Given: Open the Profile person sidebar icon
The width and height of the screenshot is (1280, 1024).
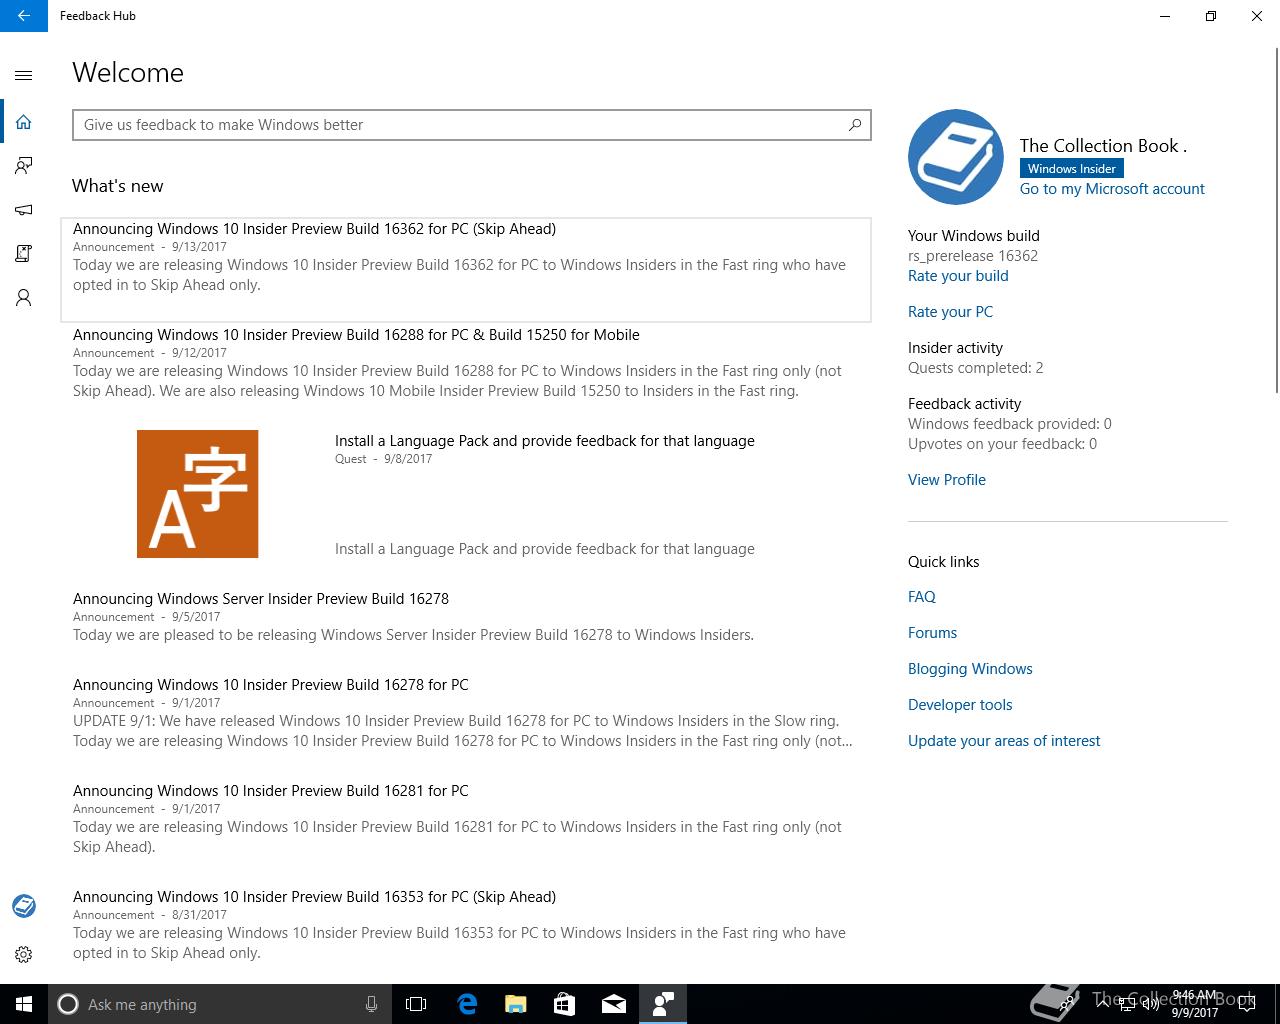Looking at the screenshot, I should (x=24, y=298).
